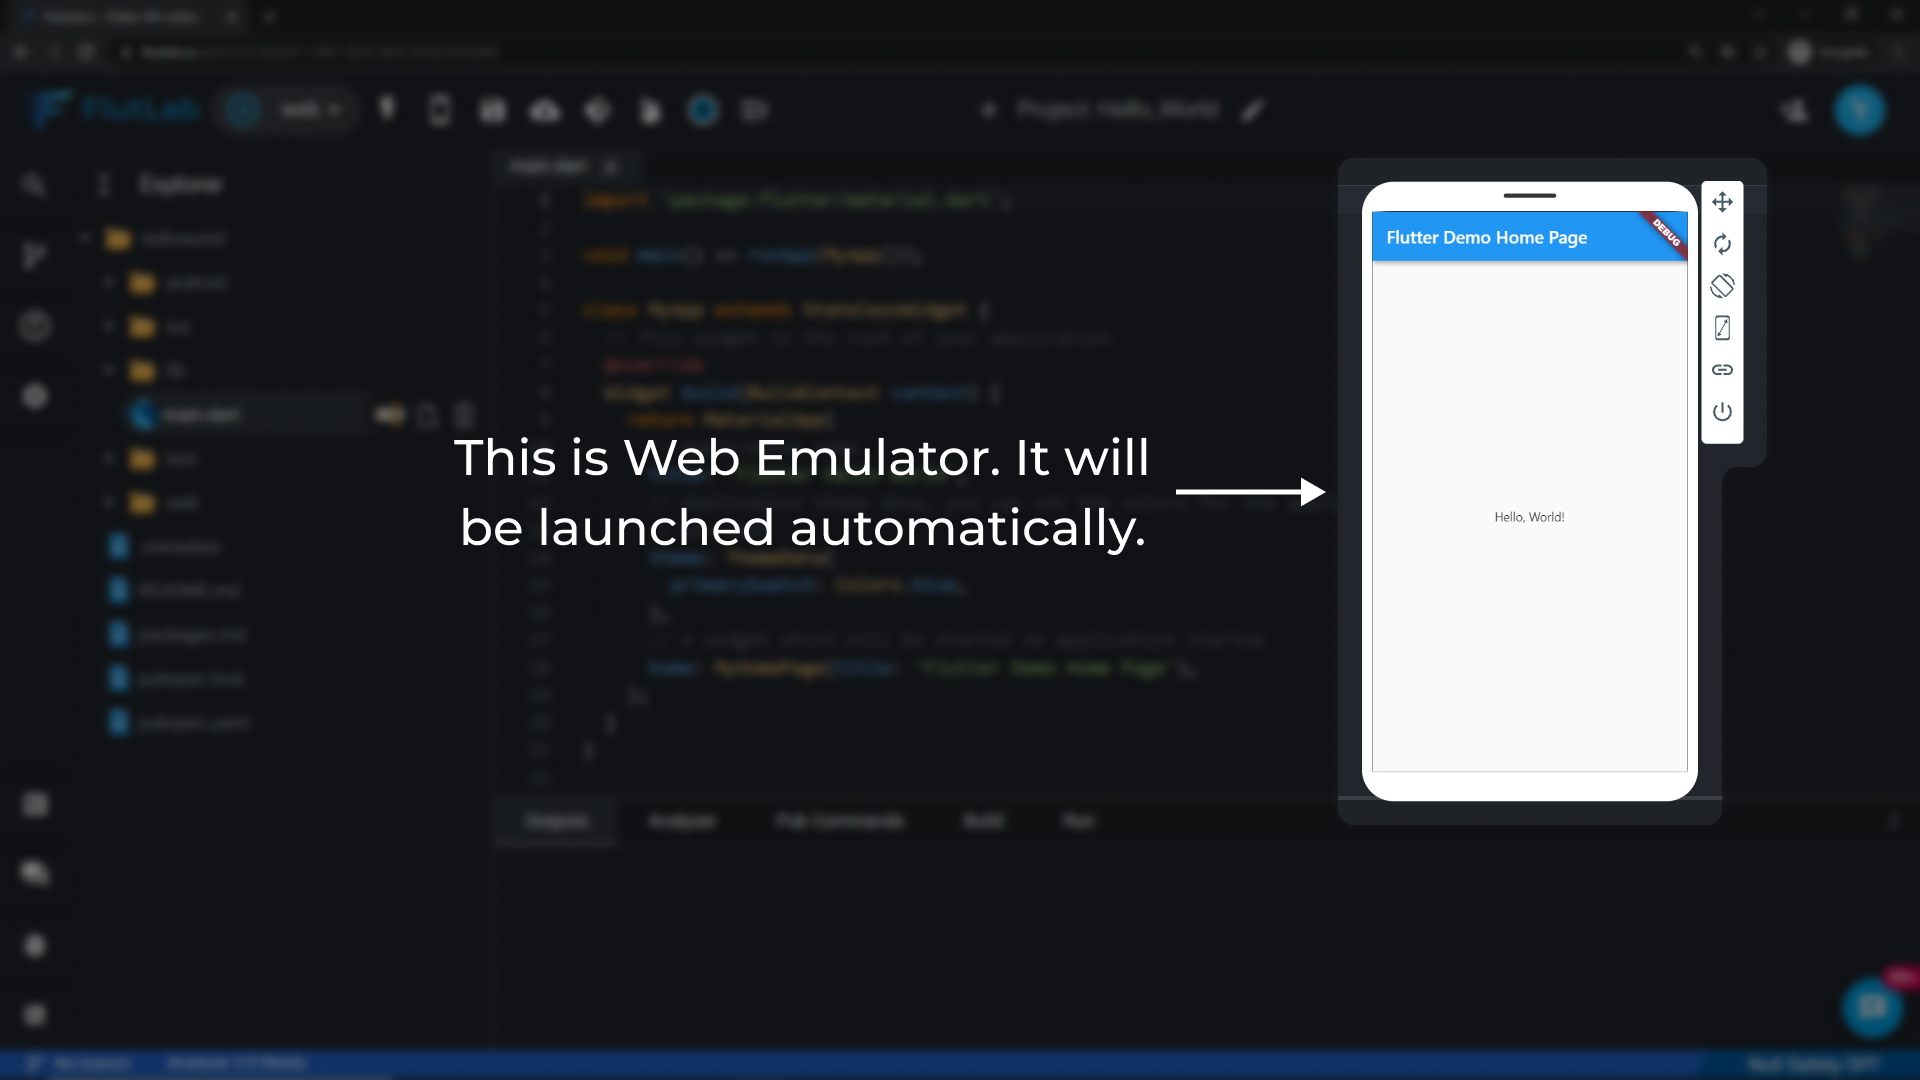Click the Build tab in bottom panel
1920x1080 pixels.
click(984, 820)
